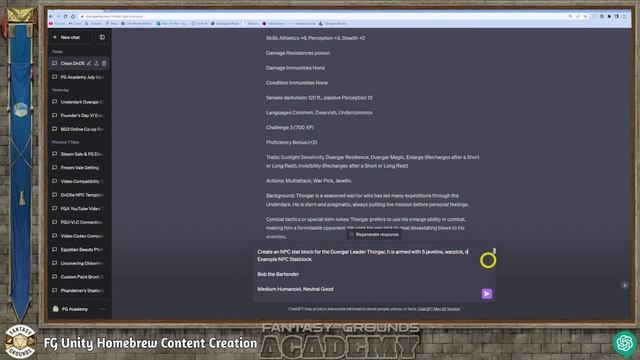The width and height of the screenshot is (640, 360).
Task: Send the message with purple arrow button
Action: click(487, 293)
